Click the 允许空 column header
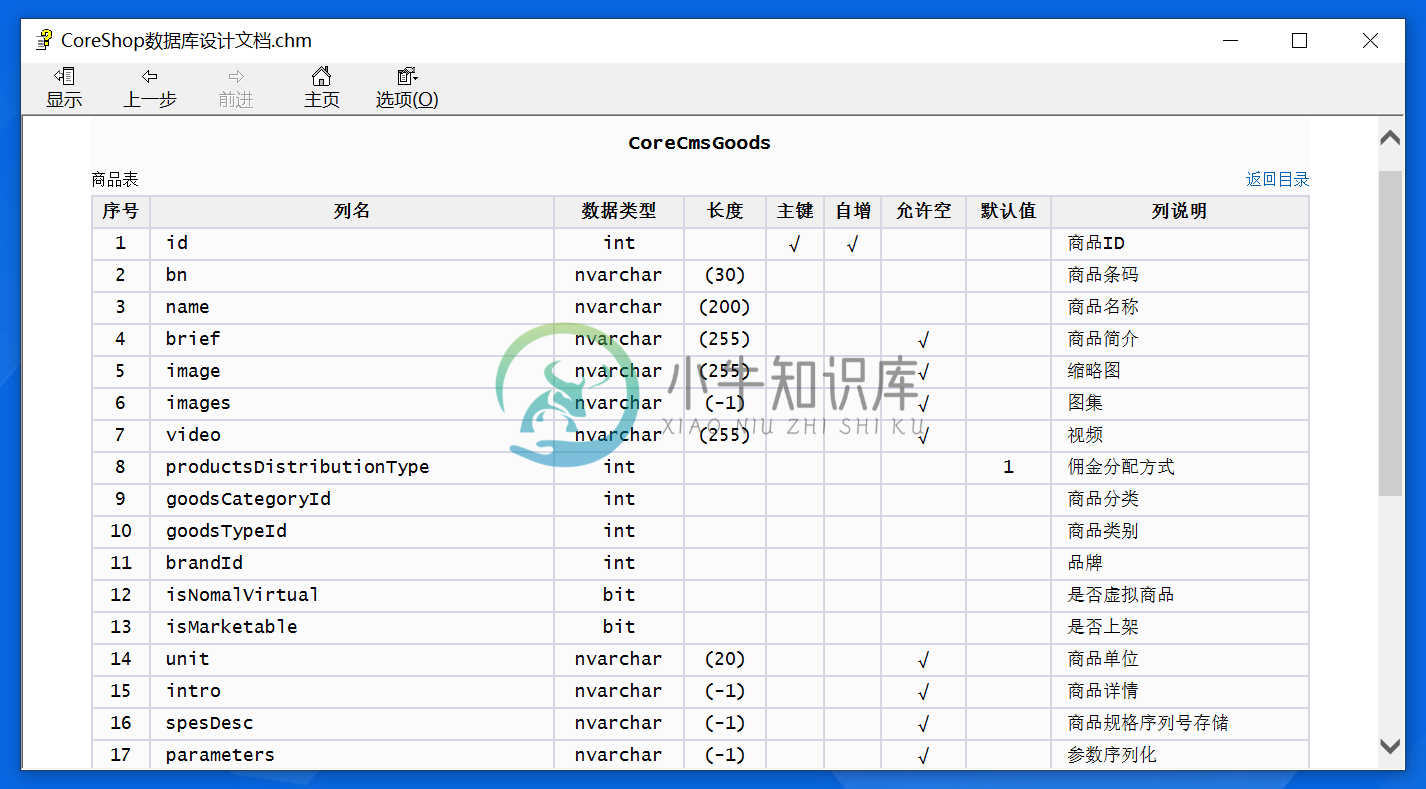This screenshot has height=789, width=1426. click(x=923, y=212)
